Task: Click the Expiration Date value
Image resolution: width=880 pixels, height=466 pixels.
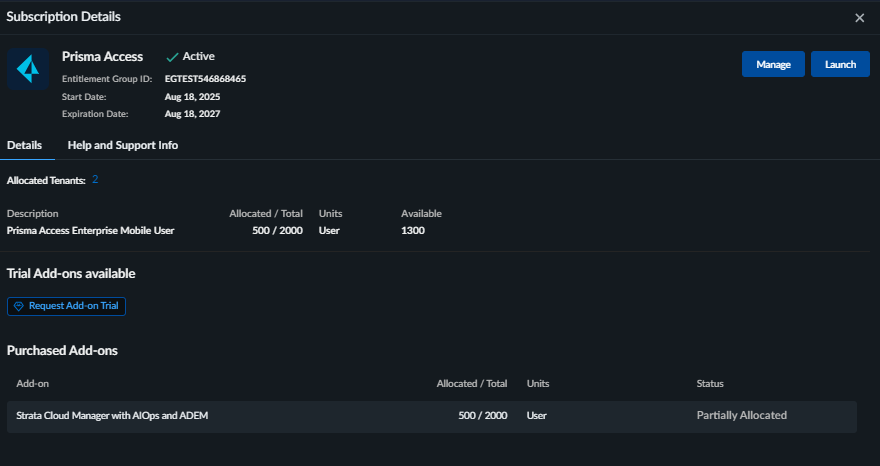Action: pos(192,114)
